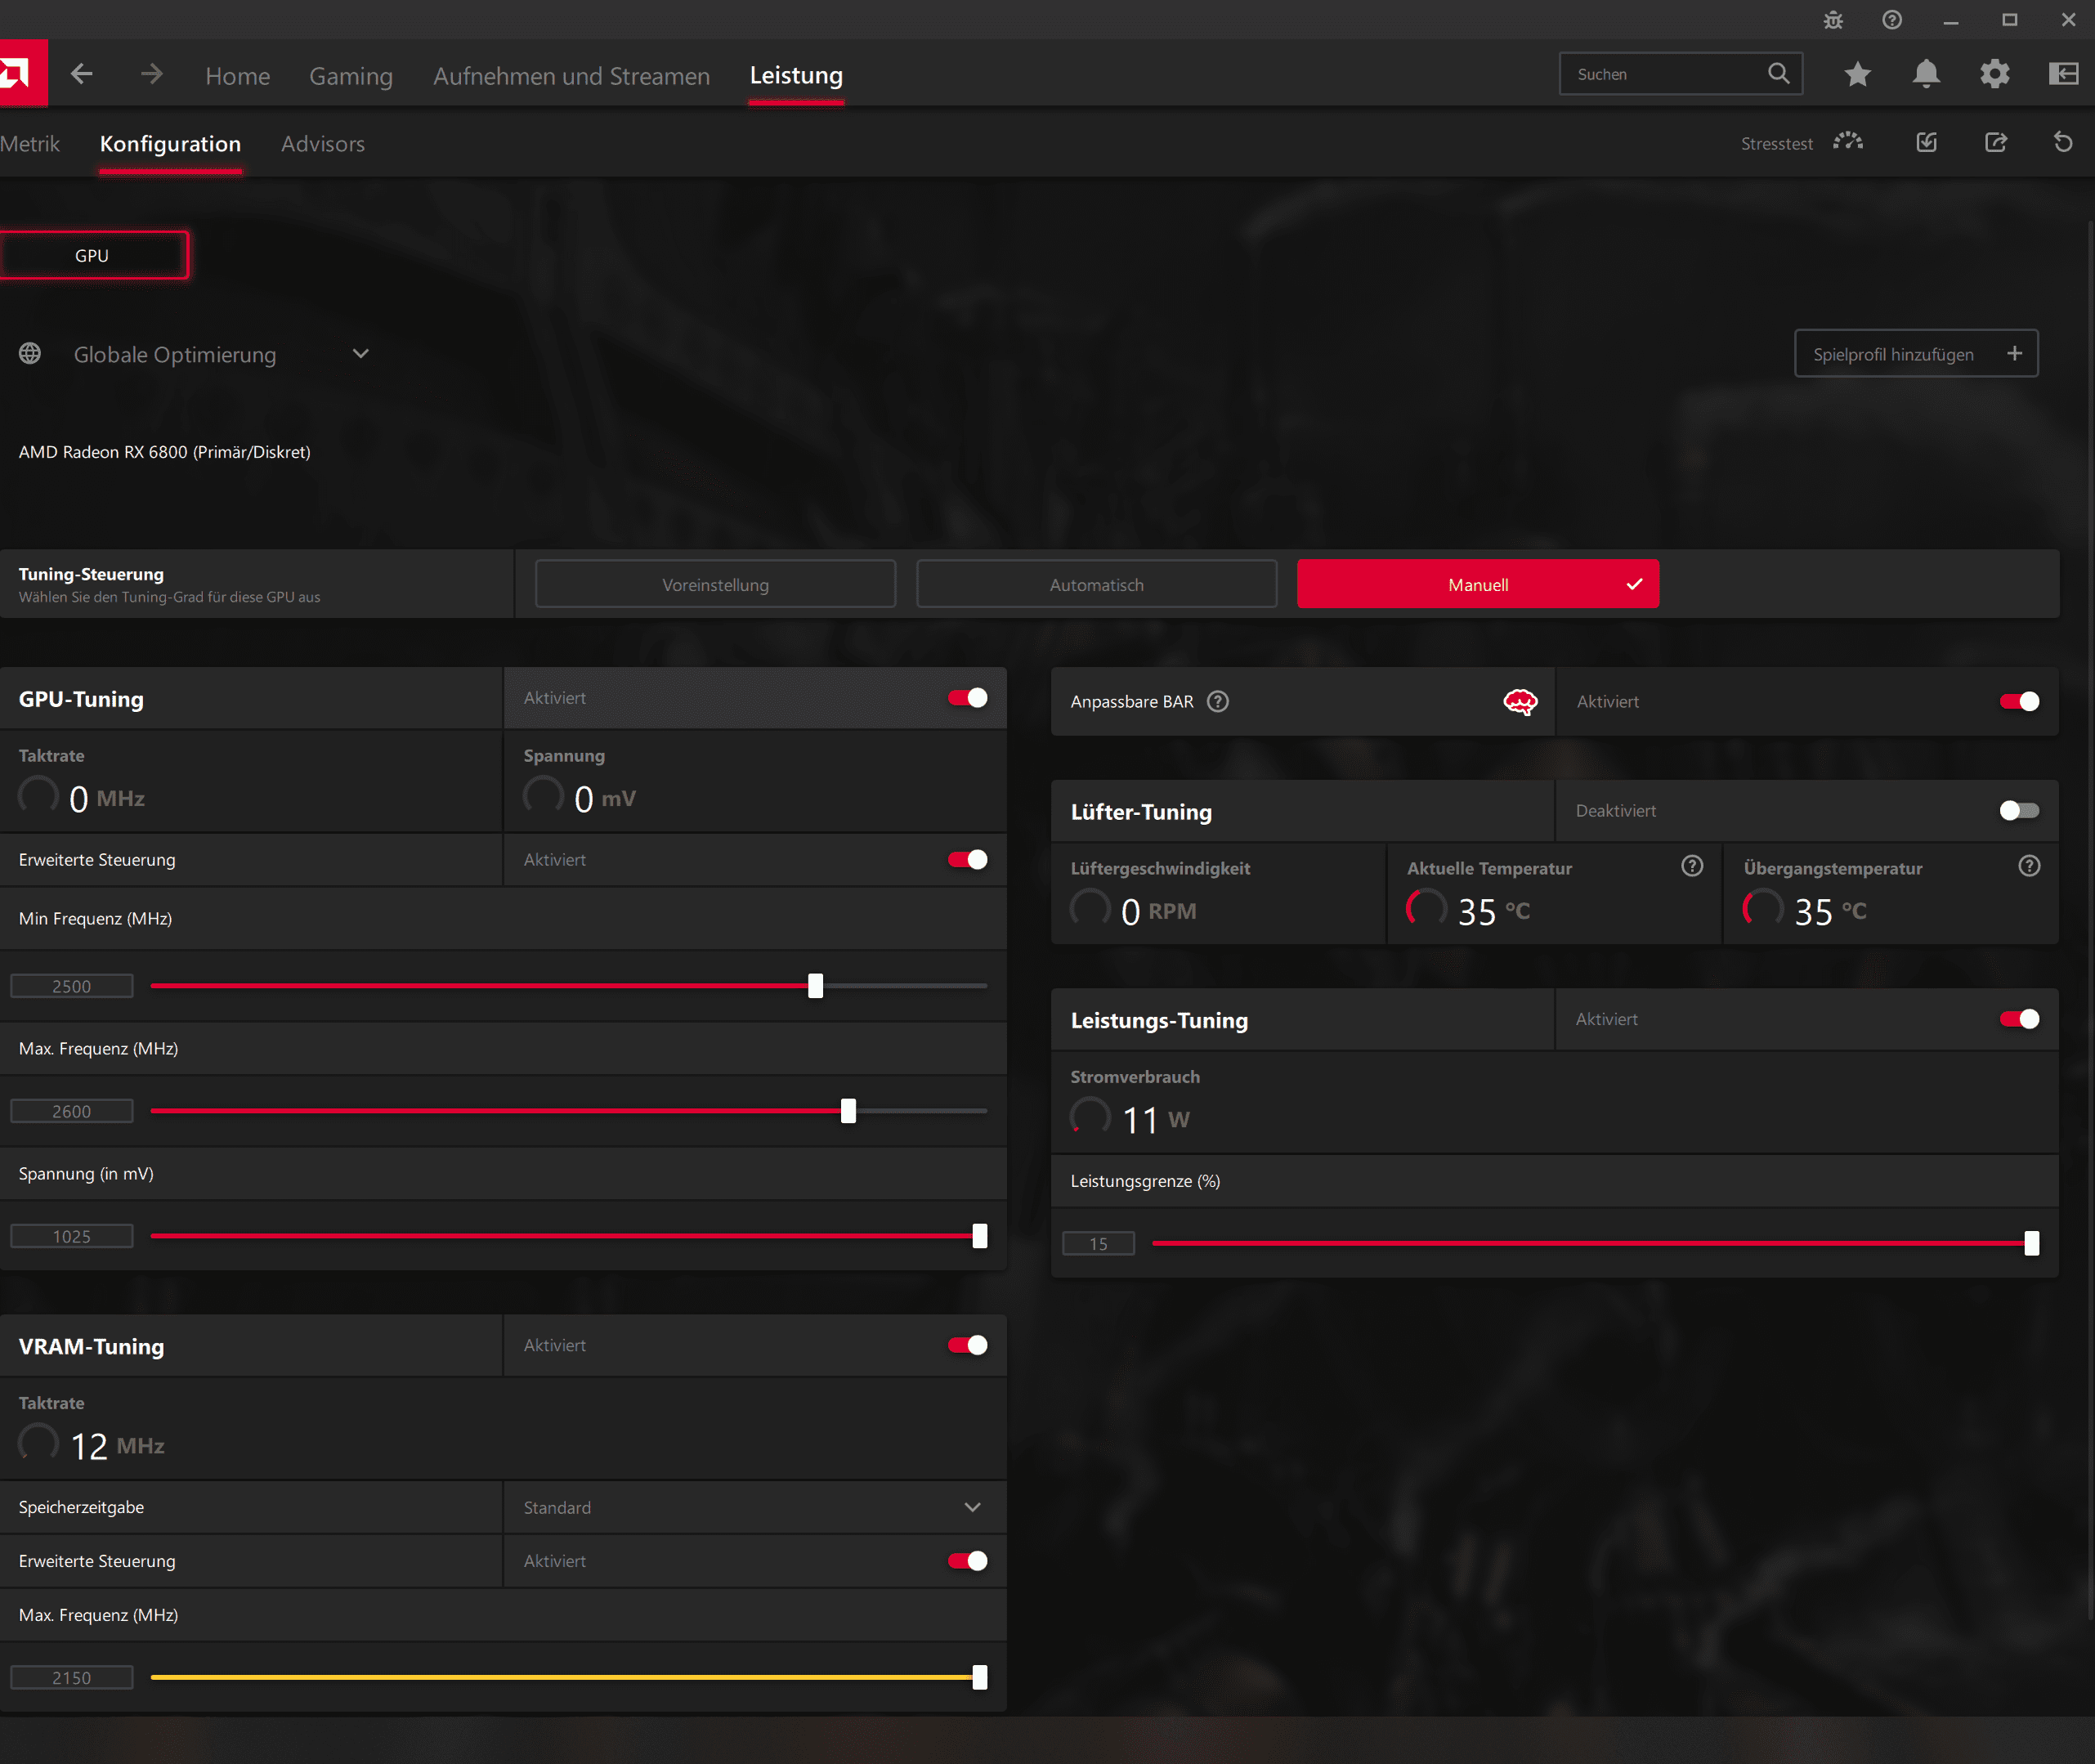This screenshot has height=1764, width=2095.
Task: Switch to the Gaming tab
Action: click(350, 76)
